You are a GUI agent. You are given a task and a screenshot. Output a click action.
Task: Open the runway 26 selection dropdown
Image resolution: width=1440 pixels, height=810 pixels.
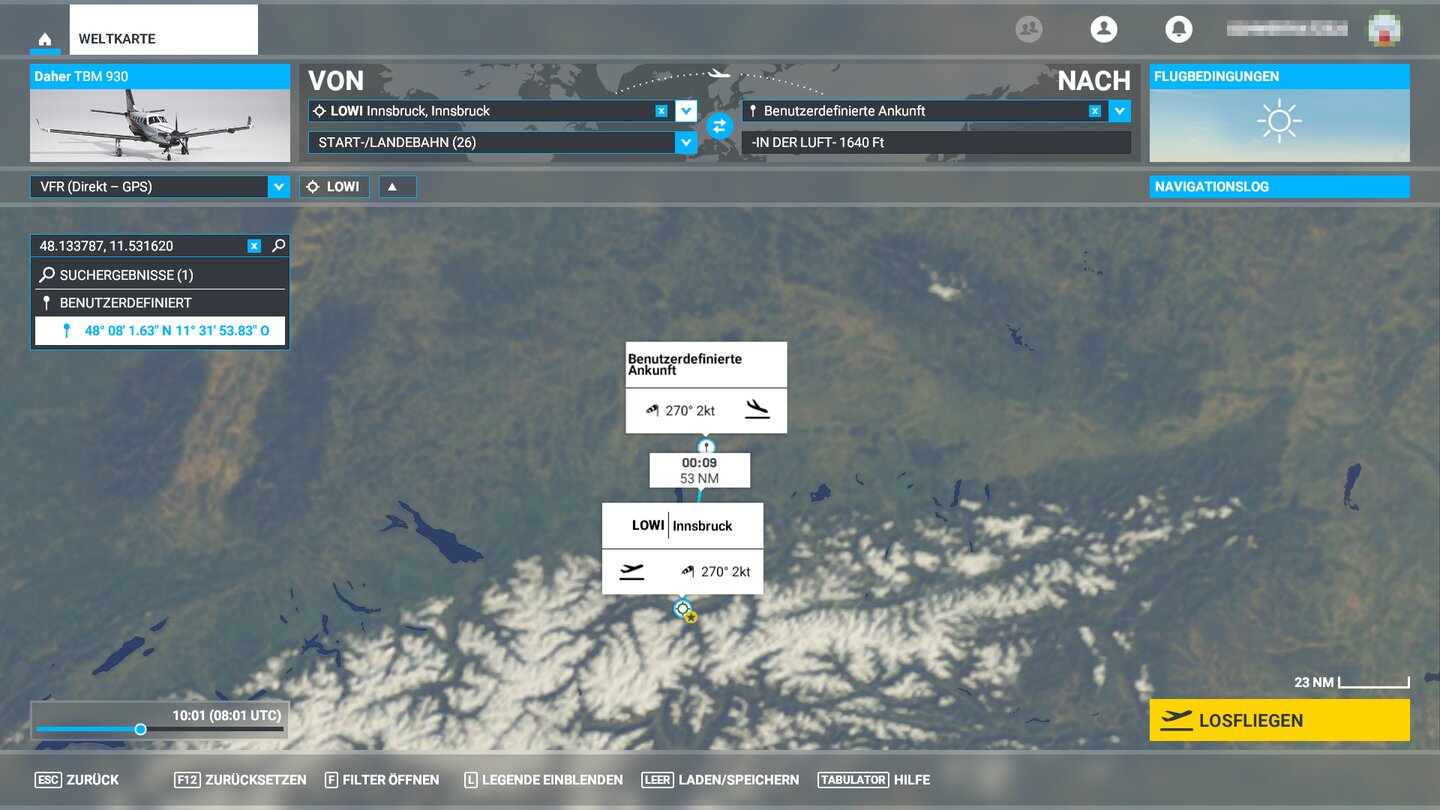(685, 143)
